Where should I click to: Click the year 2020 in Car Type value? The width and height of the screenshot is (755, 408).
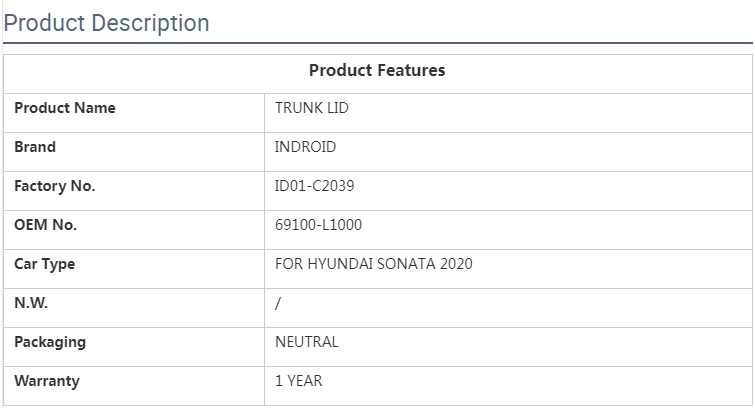pyautogui.click(x=455, y=264)
